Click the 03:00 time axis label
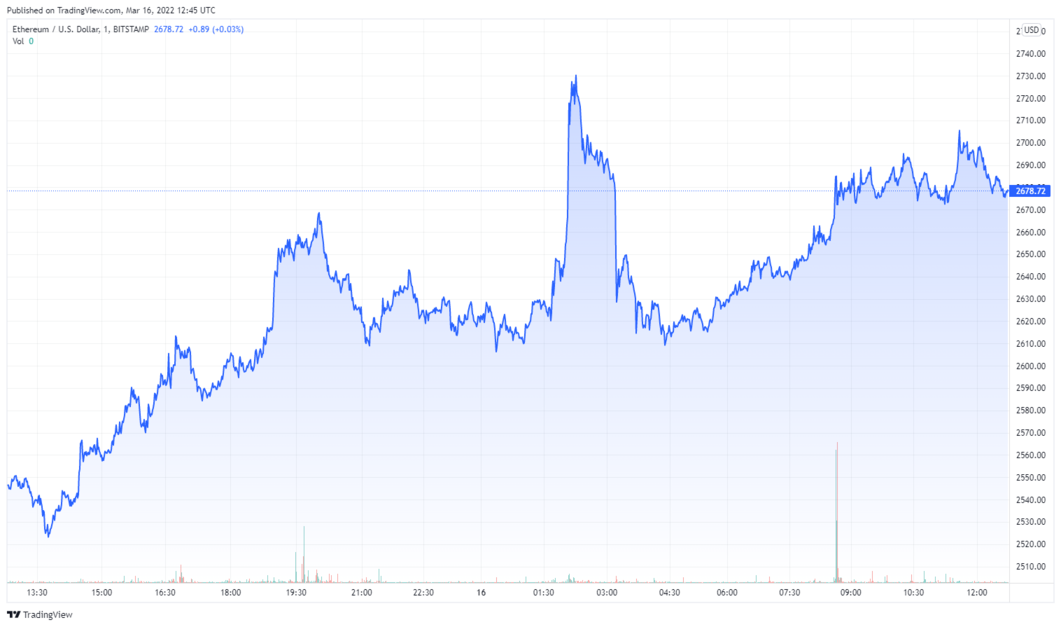 (606, 593)
